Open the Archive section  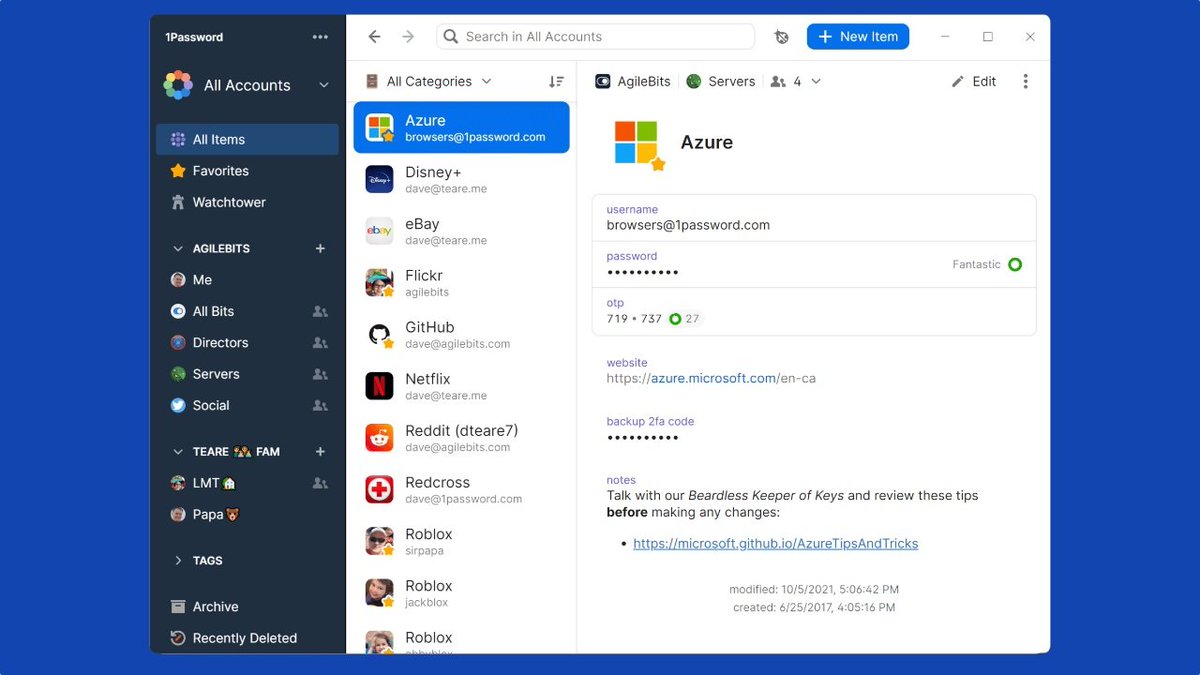pyautogui.click(x=214, y=606)
